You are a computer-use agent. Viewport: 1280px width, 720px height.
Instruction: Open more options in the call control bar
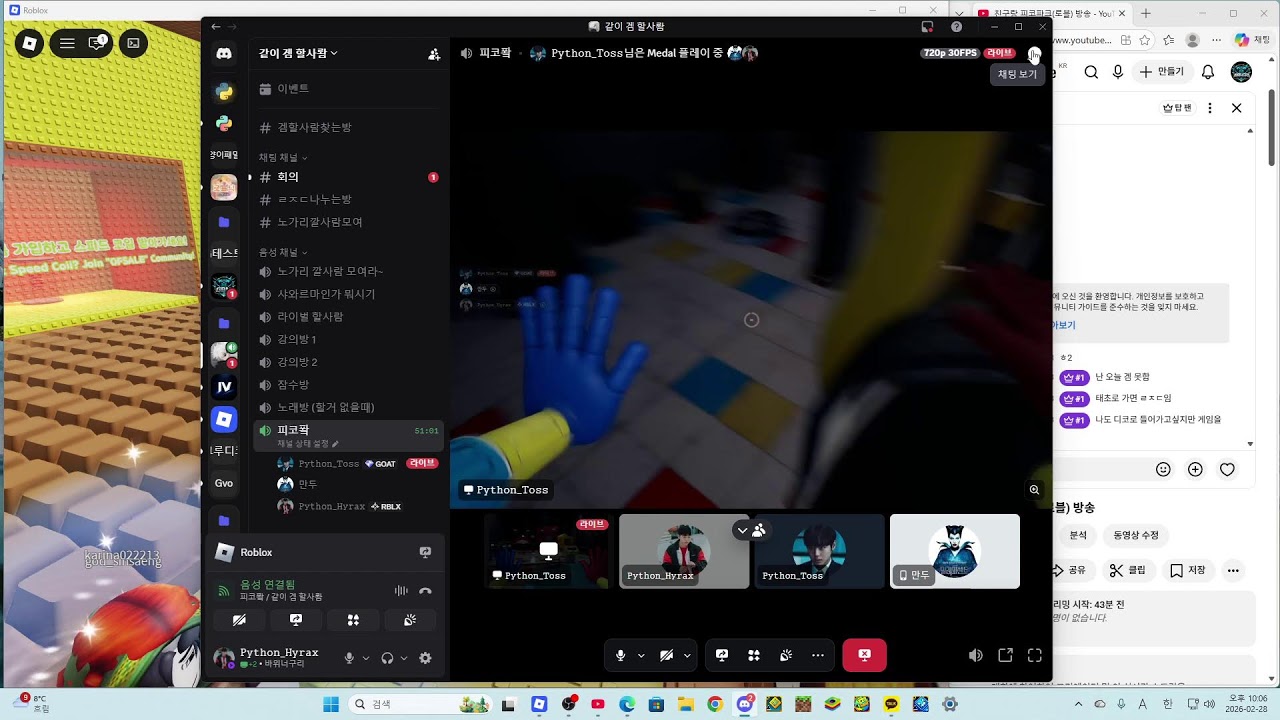818,655
